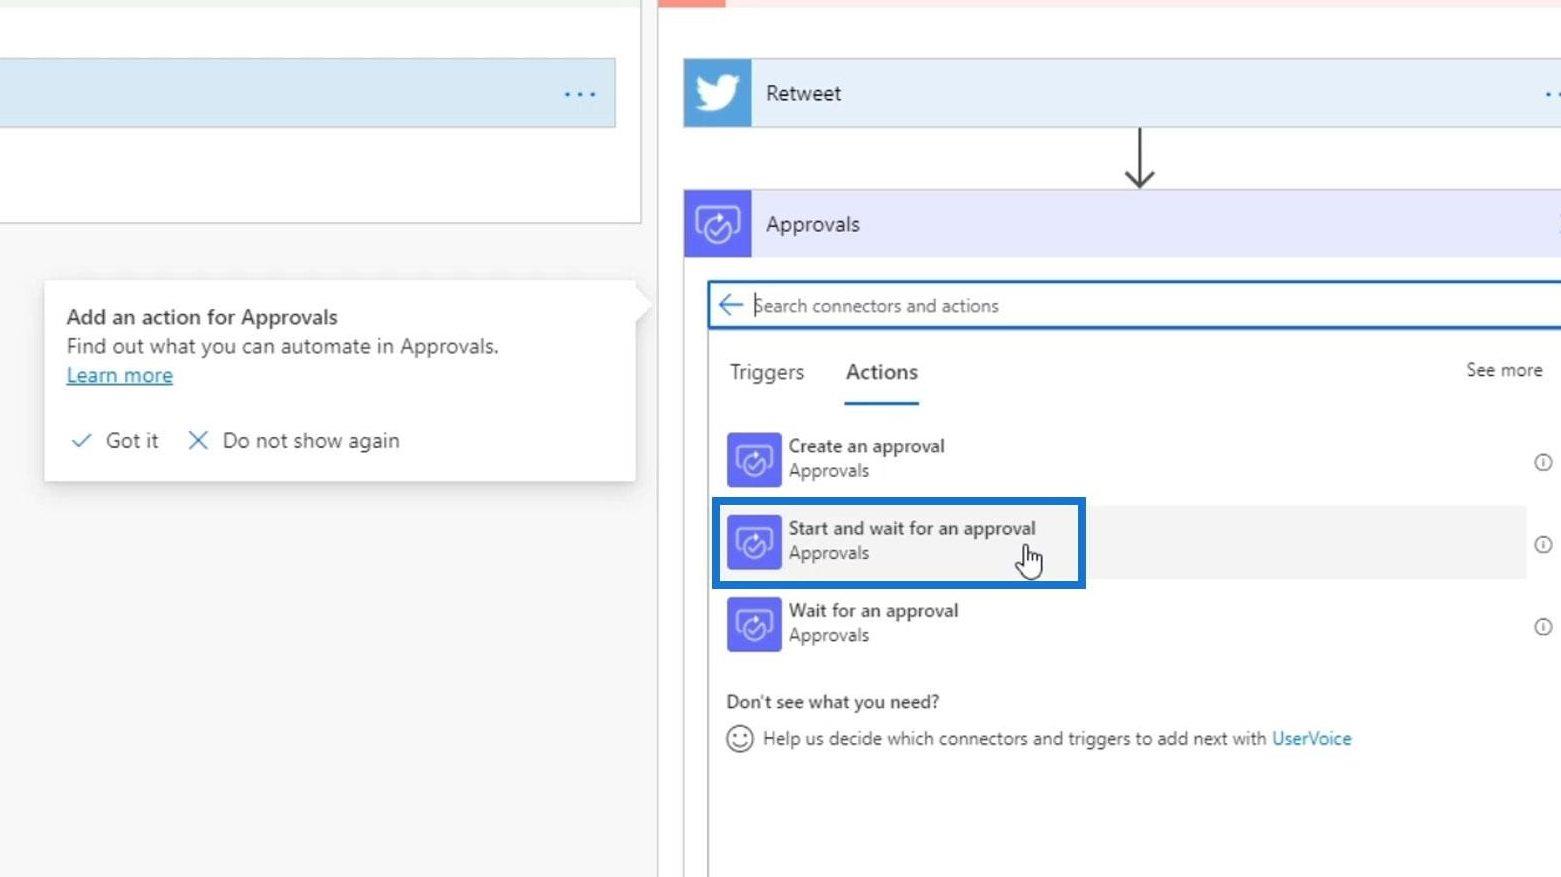Choose Do not show again
This screenshot has width=1561, height=877.
pos(311,441)
